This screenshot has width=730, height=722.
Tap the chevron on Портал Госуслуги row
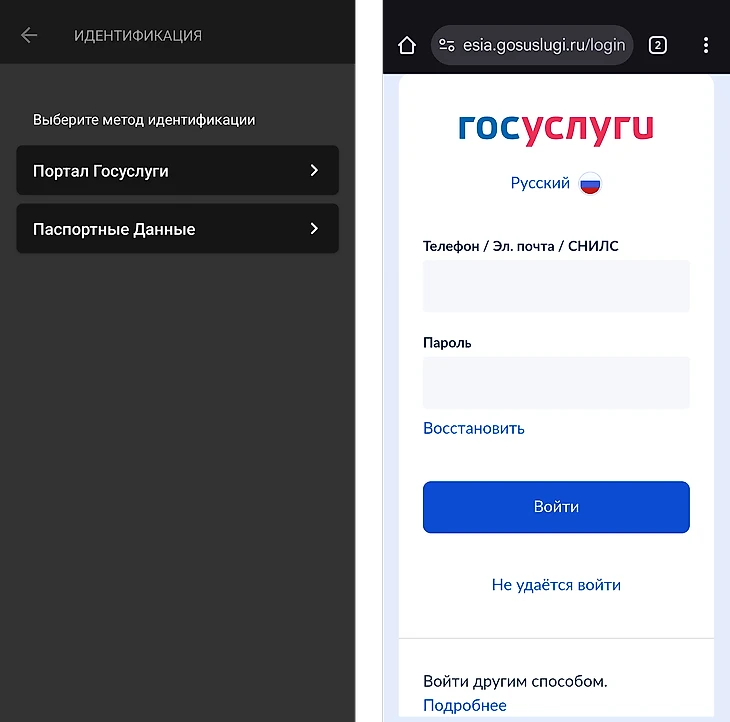pyautogui.click(x=314, y=170)
